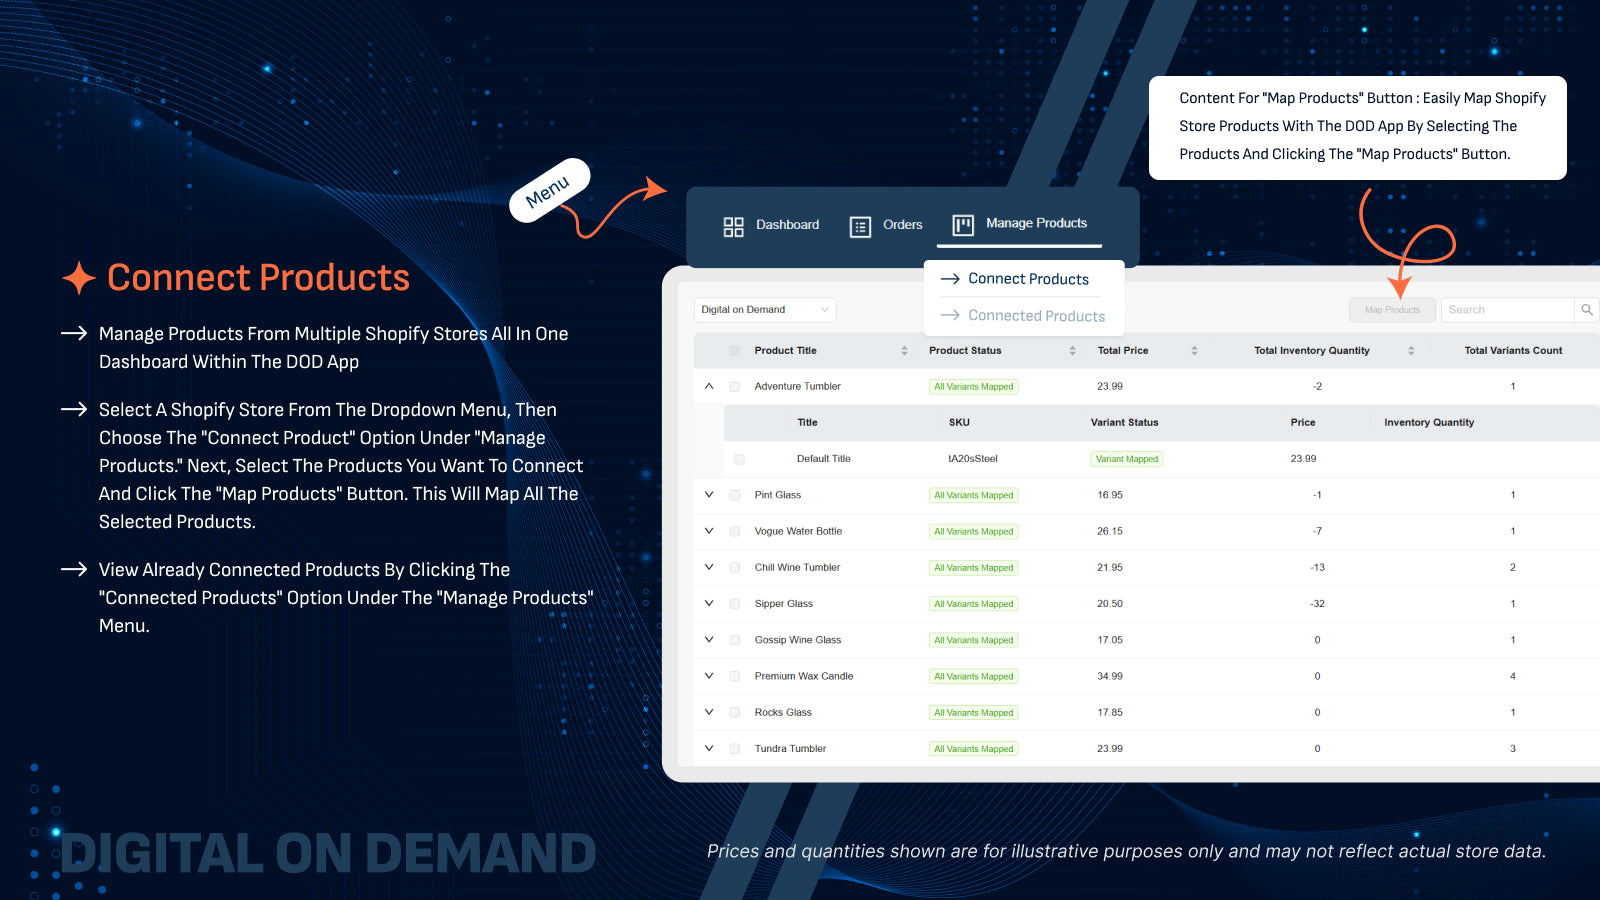Click the Inventory Quantity sub-header
The width and height of the screenshot is (1600, 900).
1428,423
